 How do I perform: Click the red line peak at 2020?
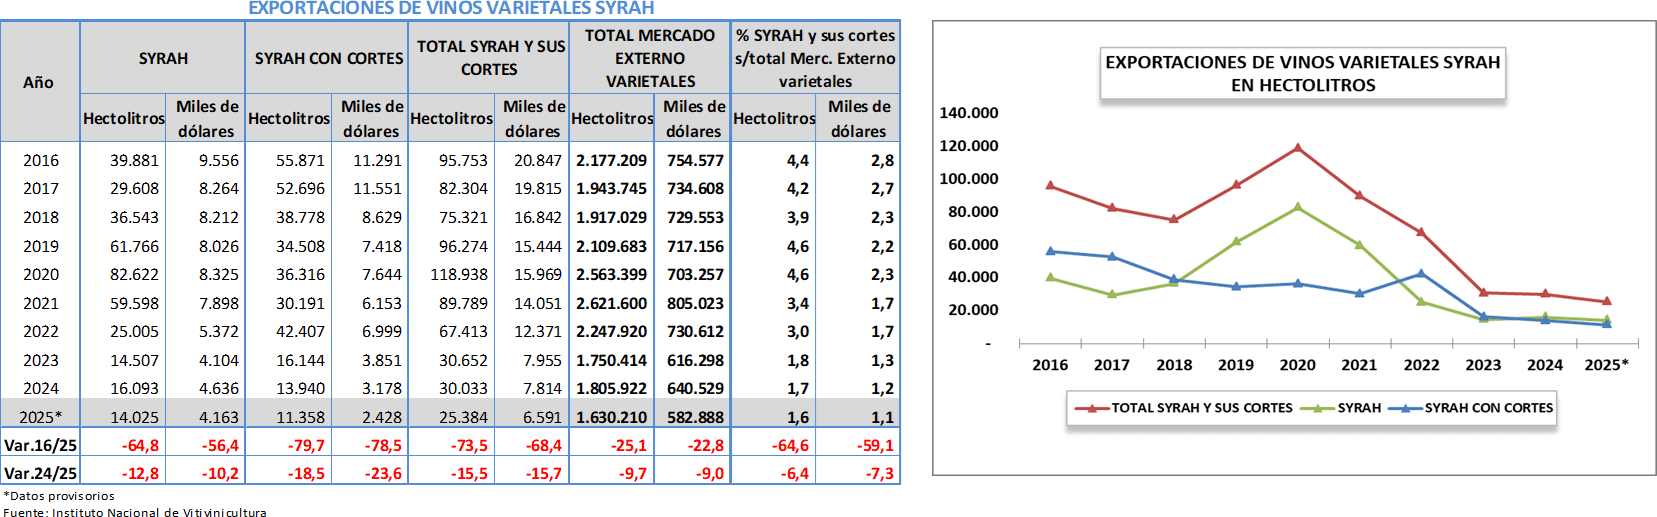coord(1298,148)
